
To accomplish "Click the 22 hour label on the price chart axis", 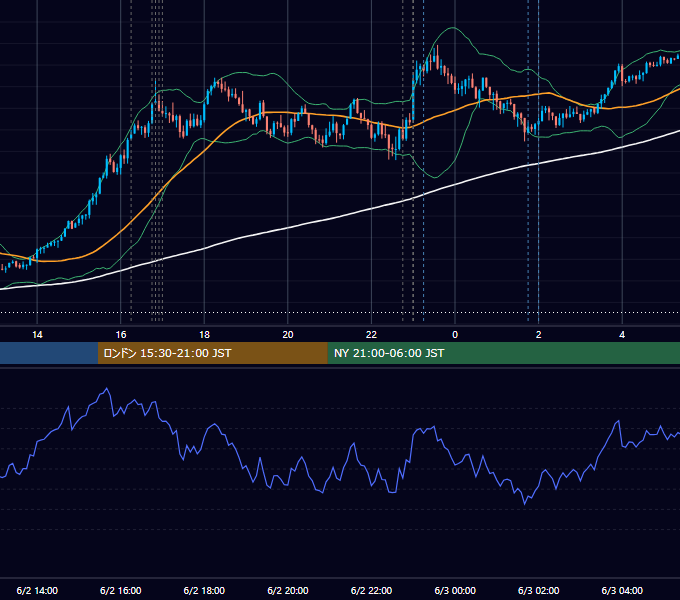I will click(371, 335).
